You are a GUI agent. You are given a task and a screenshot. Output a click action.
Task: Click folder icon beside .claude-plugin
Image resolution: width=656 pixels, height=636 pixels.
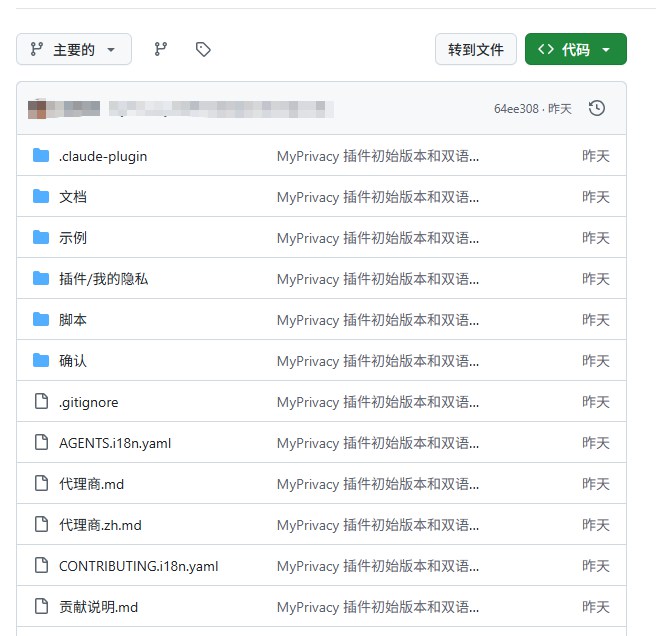pyautogui.click(x=41, y=155)
